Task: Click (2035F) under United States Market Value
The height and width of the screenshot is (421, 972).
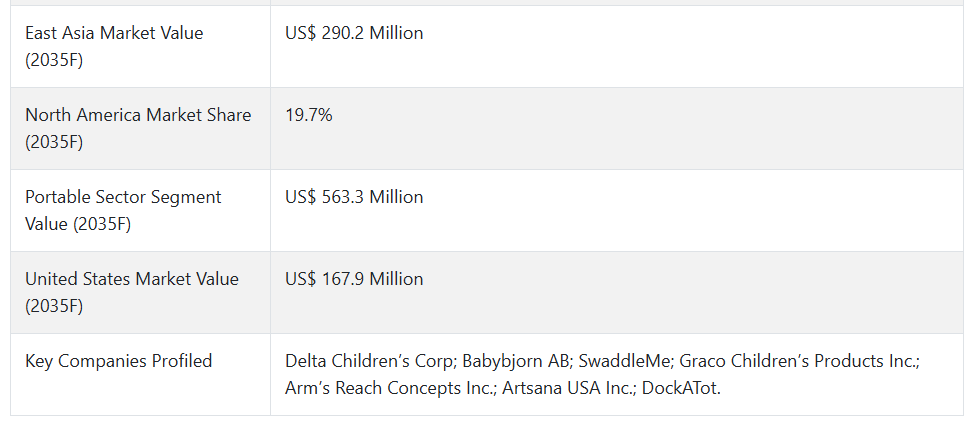Action: 54,306
